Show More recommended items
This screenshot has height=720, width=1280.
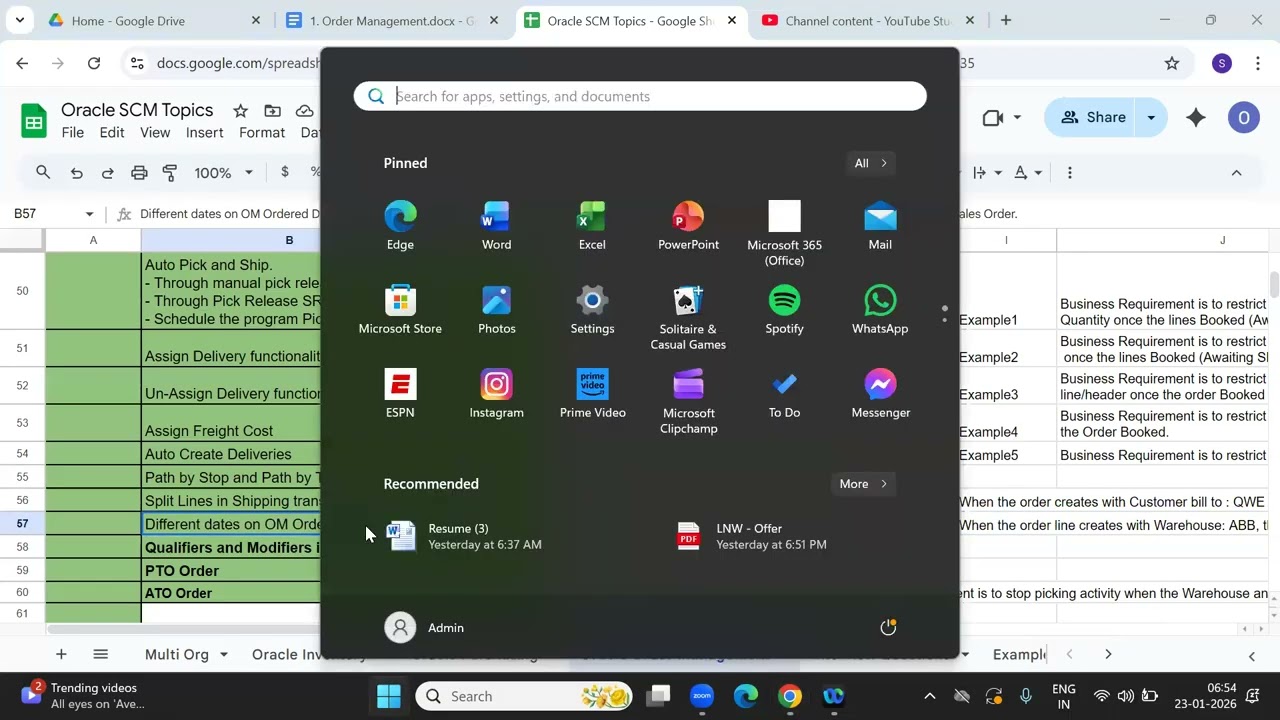[x=863, y=484]
